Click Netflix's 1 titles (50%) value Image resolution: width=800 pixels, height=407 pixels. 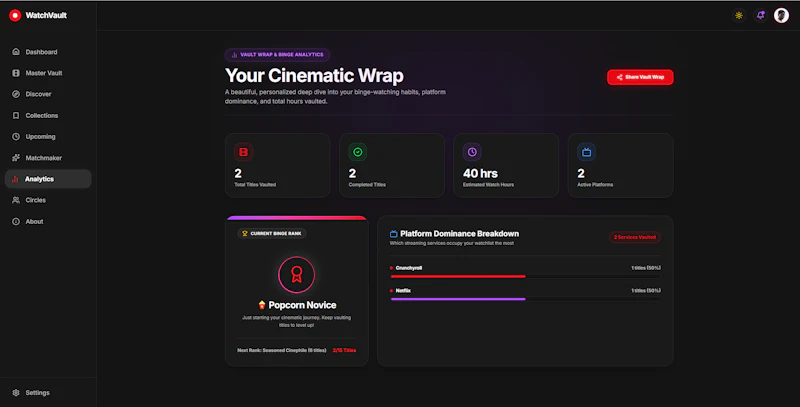point(646,290)
